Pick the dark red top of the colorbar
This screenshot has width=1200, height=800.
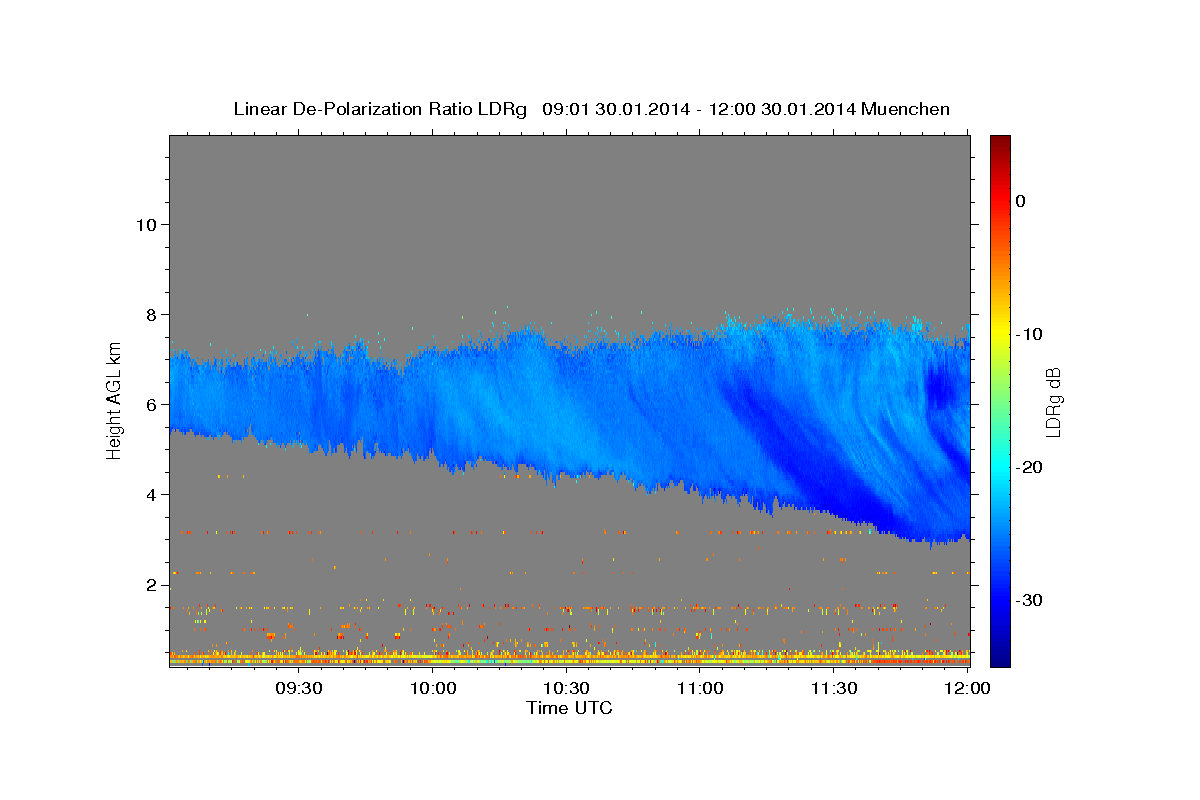click(x=1000, y=142)
